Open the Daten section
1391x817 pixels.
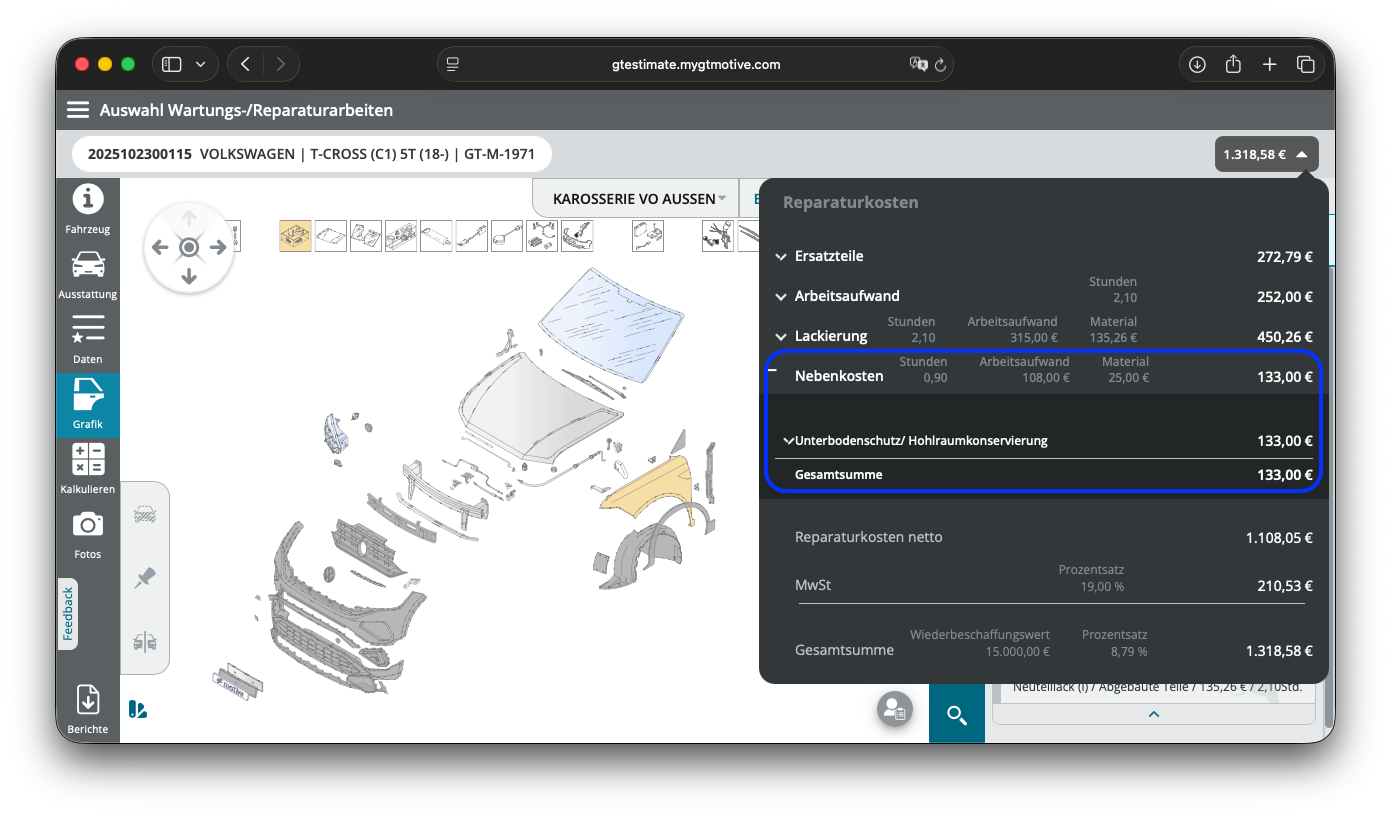tap(88, 340)
